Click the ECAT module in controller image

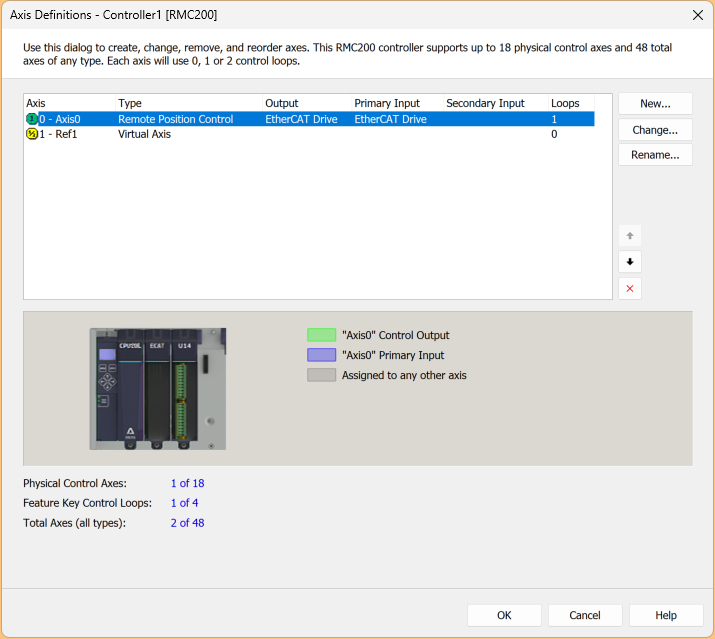pyautogui.click(x=157, y=390)
